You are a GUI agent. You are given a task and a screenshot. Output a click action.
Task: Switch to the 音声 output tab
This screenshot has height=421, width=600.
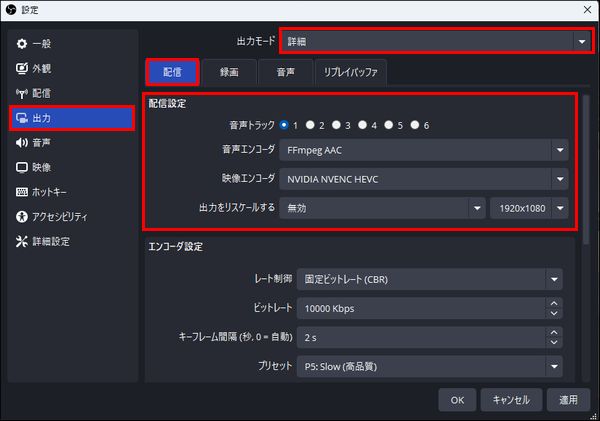(285, 72)
